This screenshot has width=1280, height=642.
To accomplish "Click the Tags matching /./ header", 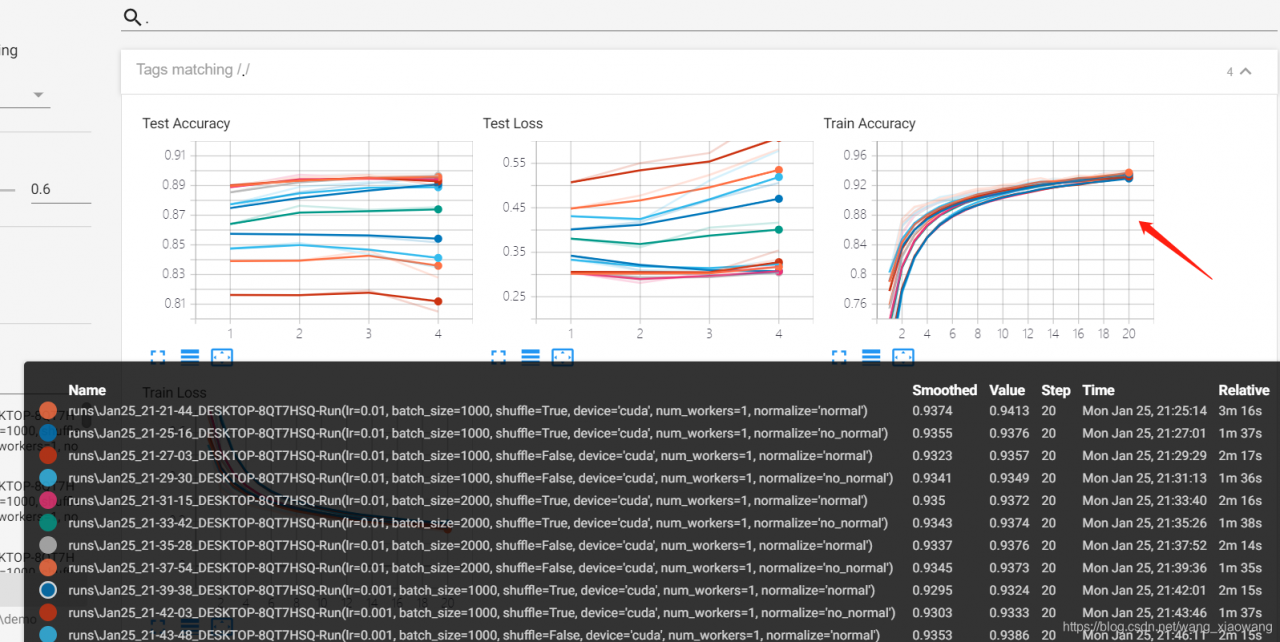I will (193, 70).
